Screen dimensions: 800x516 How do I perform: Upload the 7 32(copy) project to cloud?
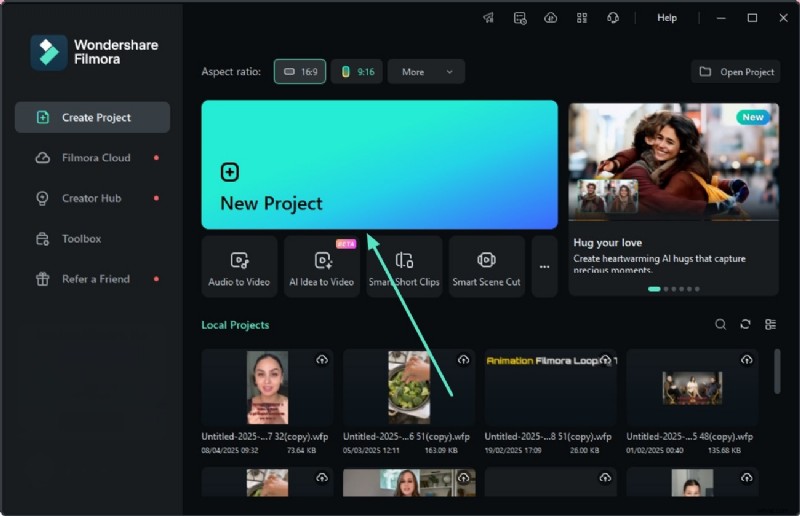[x=322, y=360]
